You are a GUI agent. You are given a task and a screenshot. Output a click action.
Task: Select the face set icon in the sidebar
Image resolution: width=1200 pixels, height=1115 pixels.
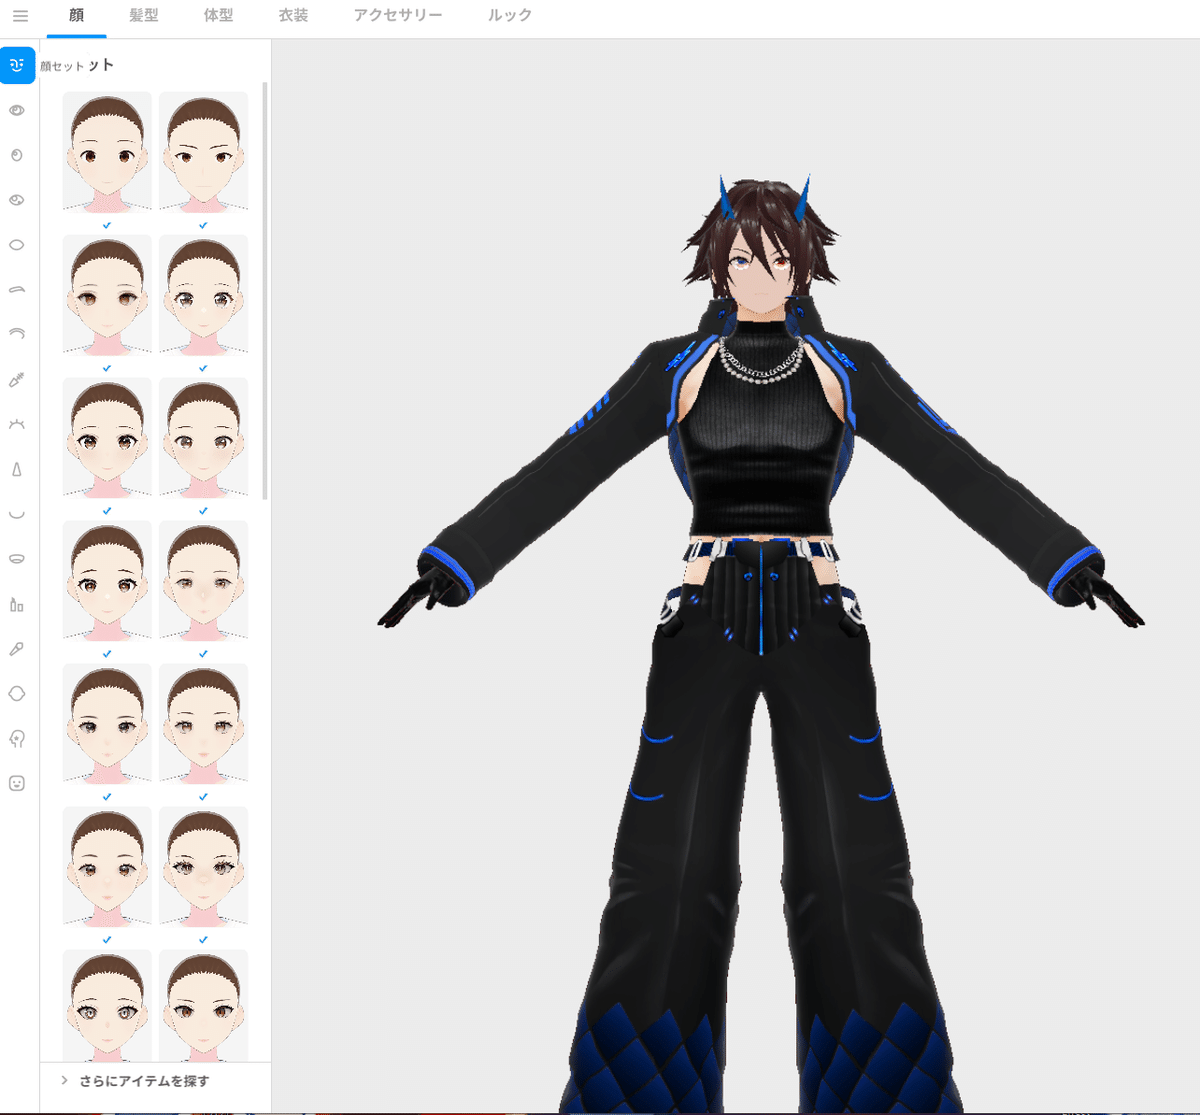[17, 65]
